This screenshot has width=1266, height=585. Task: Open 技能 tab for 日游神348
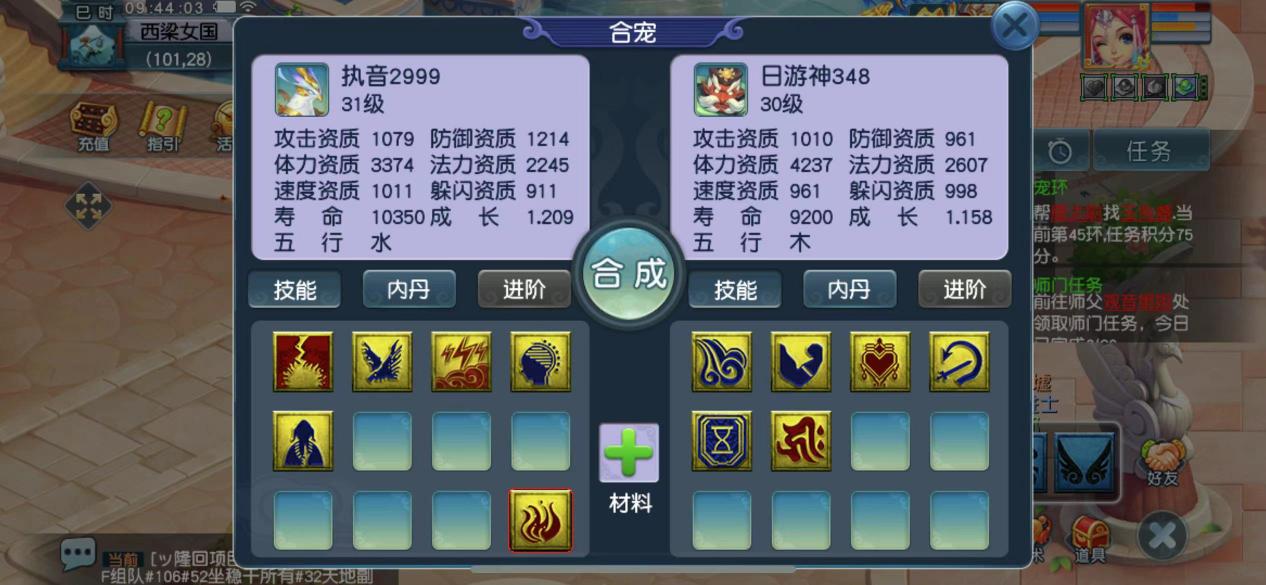pos(735,289)
